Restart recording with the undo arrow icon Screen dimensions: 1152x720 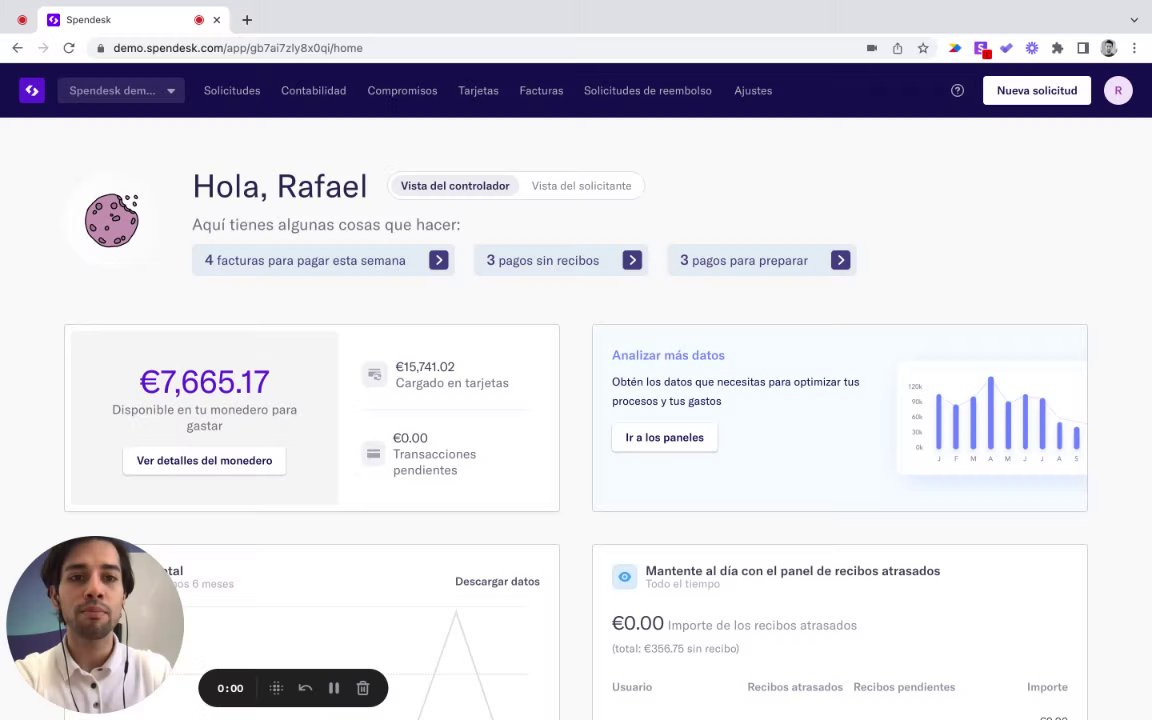305,688
